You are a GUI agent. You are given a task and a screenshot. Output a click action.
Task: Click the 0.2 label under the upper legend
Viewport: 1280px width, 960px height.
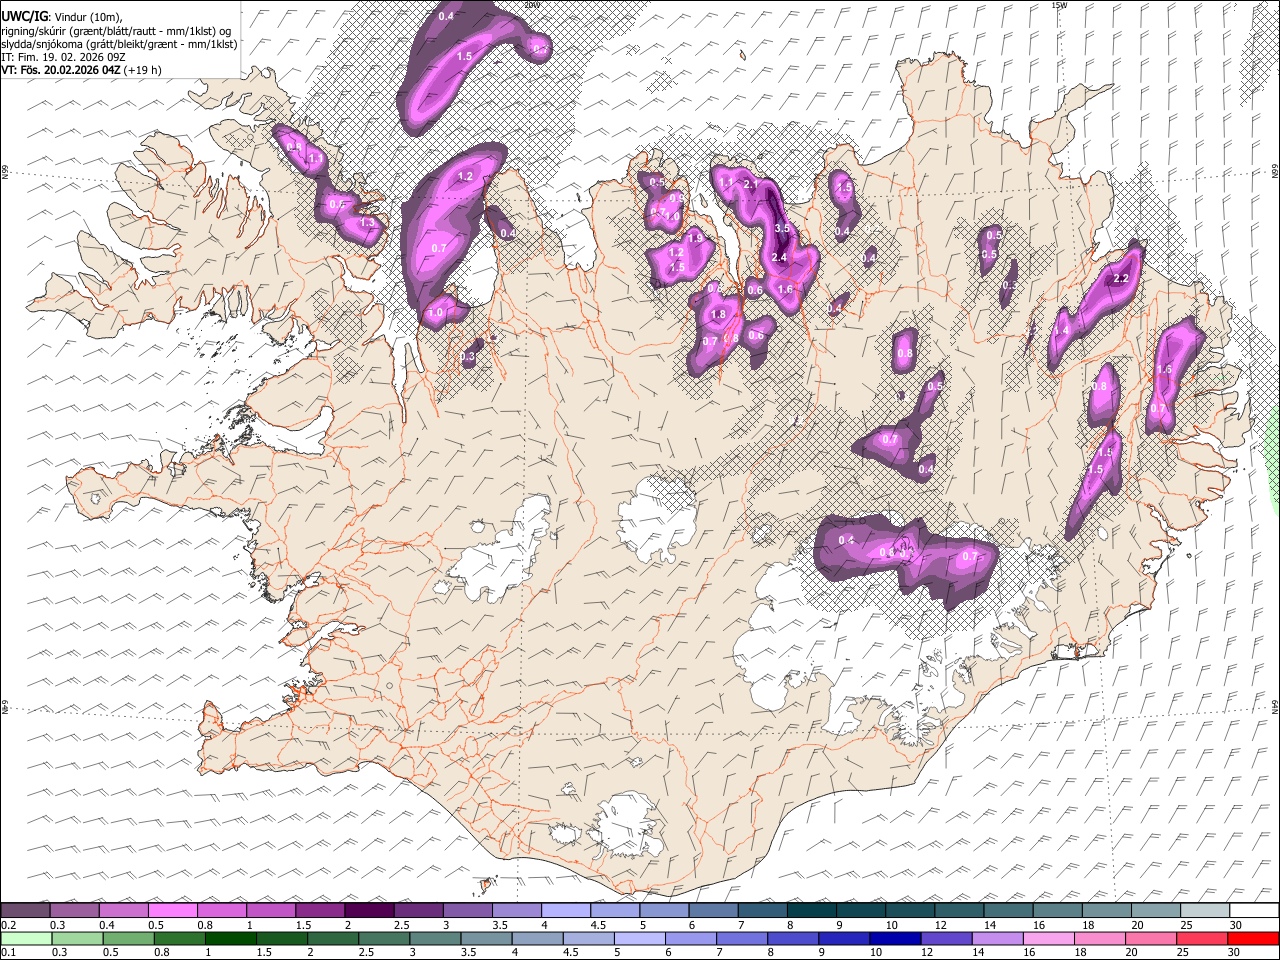tap(8, 924)
